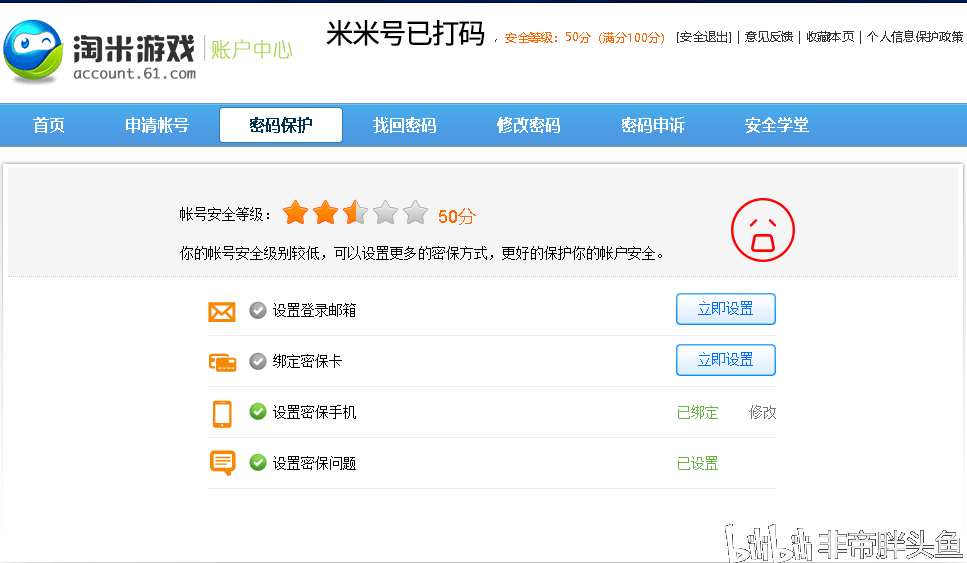Screen dimensions: 967x563
Task: Switch to 修改密码 tab
Action: tap(529, 125)
